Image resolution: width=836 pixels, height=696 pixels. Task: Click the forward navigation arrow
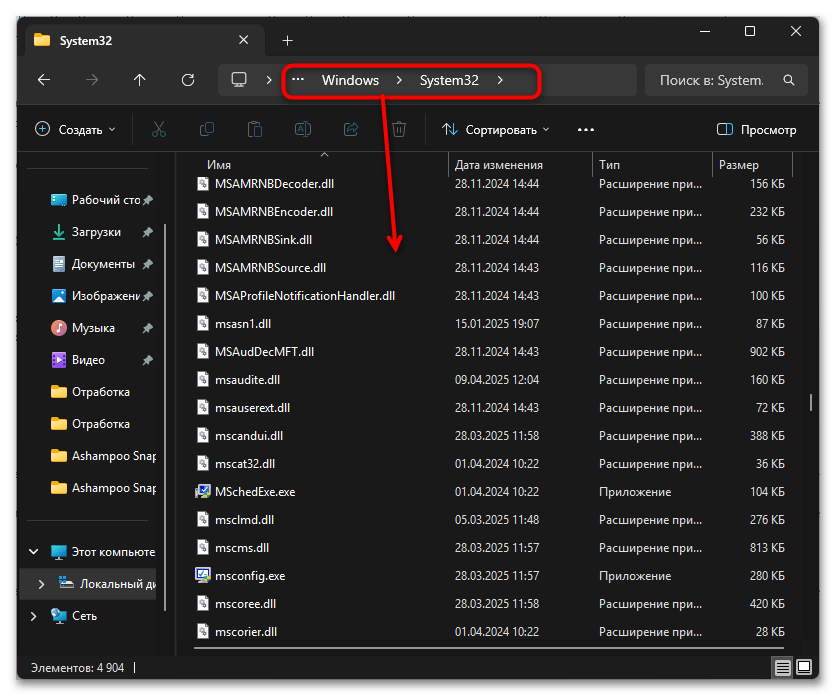point(92,80)
